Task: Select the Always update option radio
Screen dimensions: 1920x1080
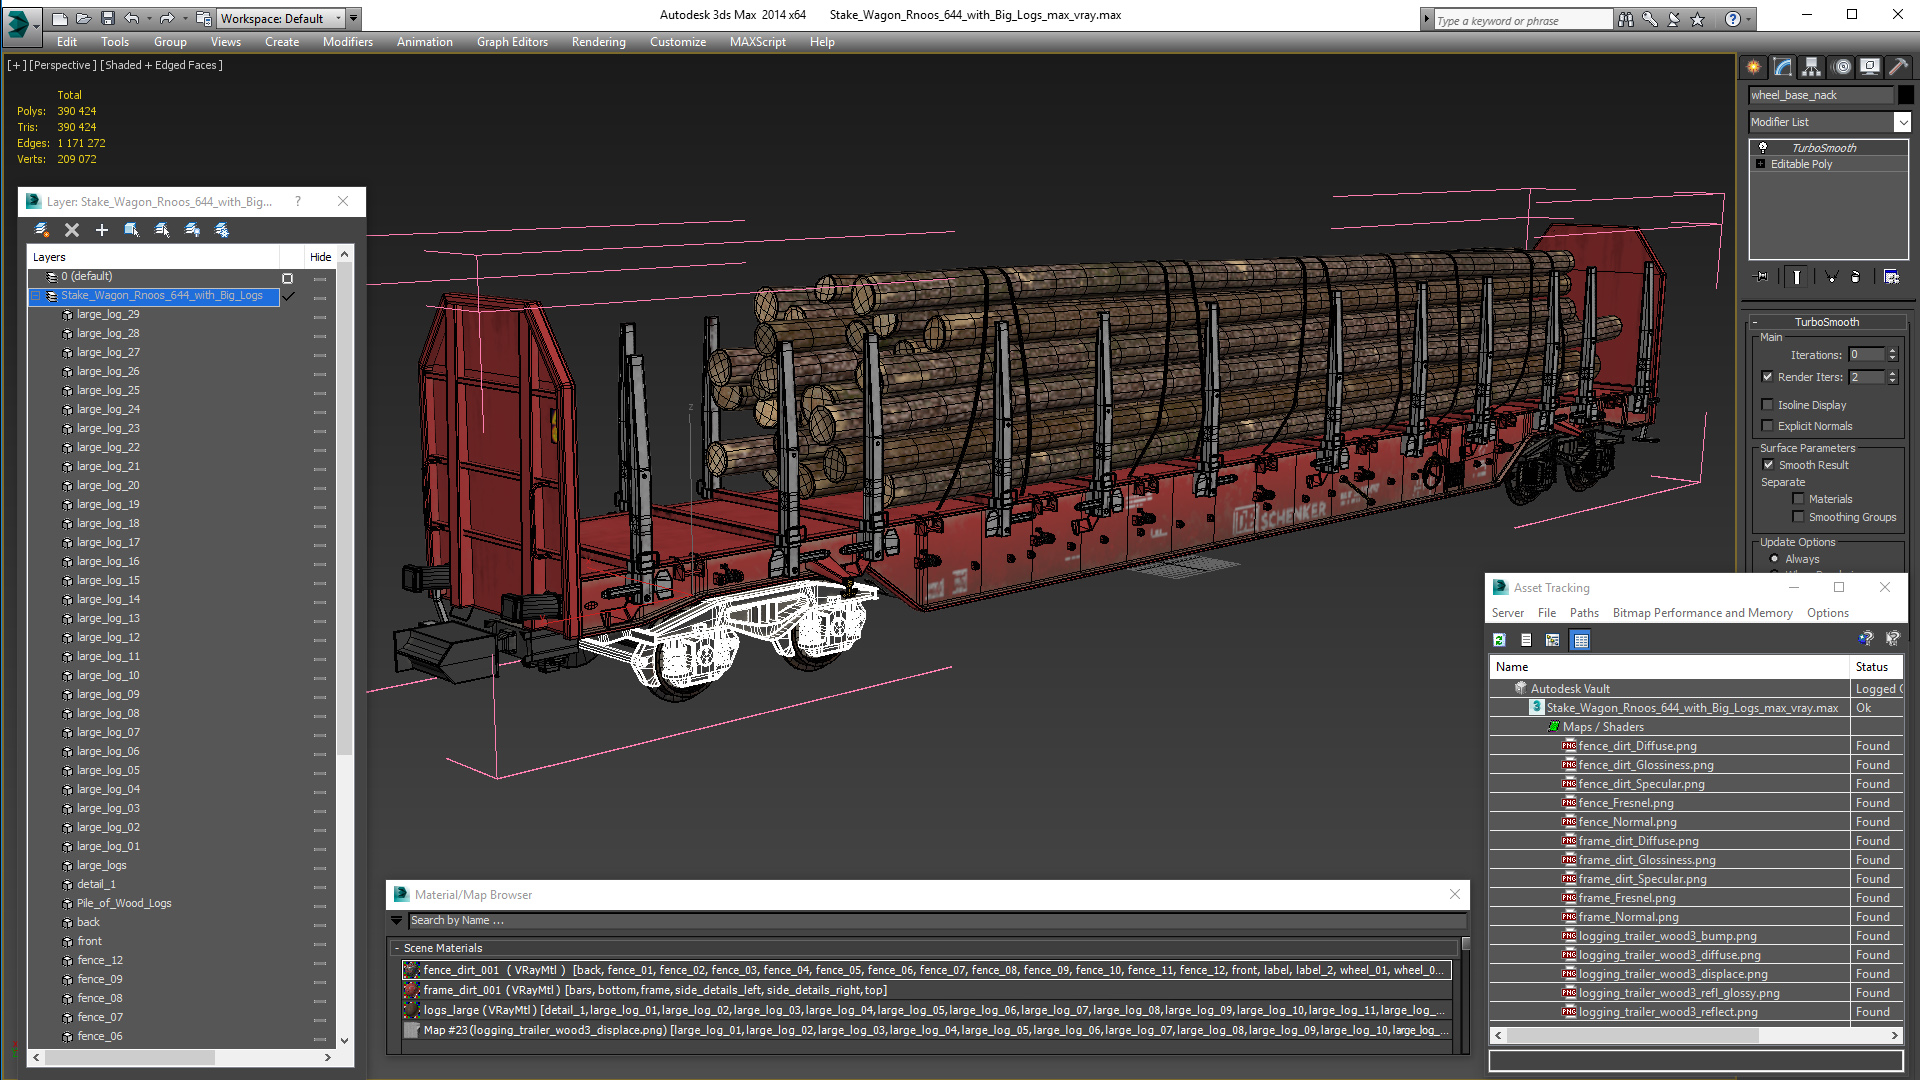Action: tap(1775, 559)
